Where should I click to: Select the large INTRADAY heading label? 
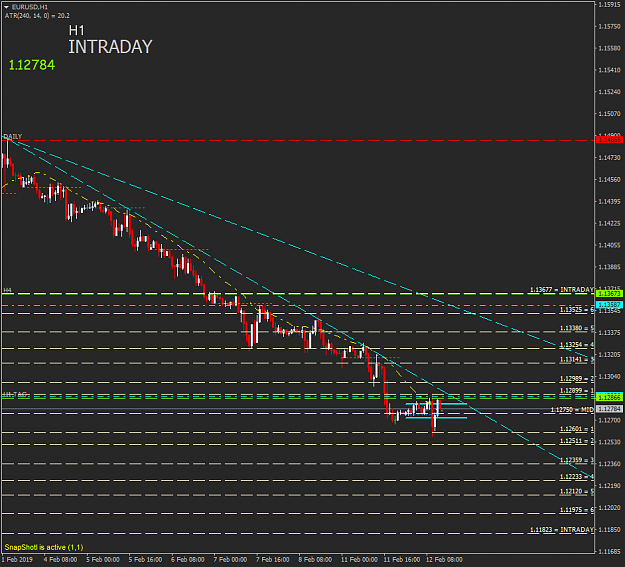(110, 47)
